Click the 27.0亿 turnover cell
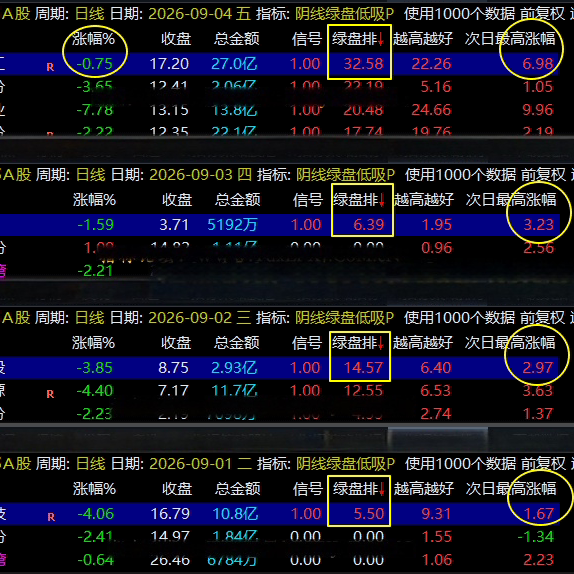Screen dimensions: 574x574 click(x=234, y=64)
